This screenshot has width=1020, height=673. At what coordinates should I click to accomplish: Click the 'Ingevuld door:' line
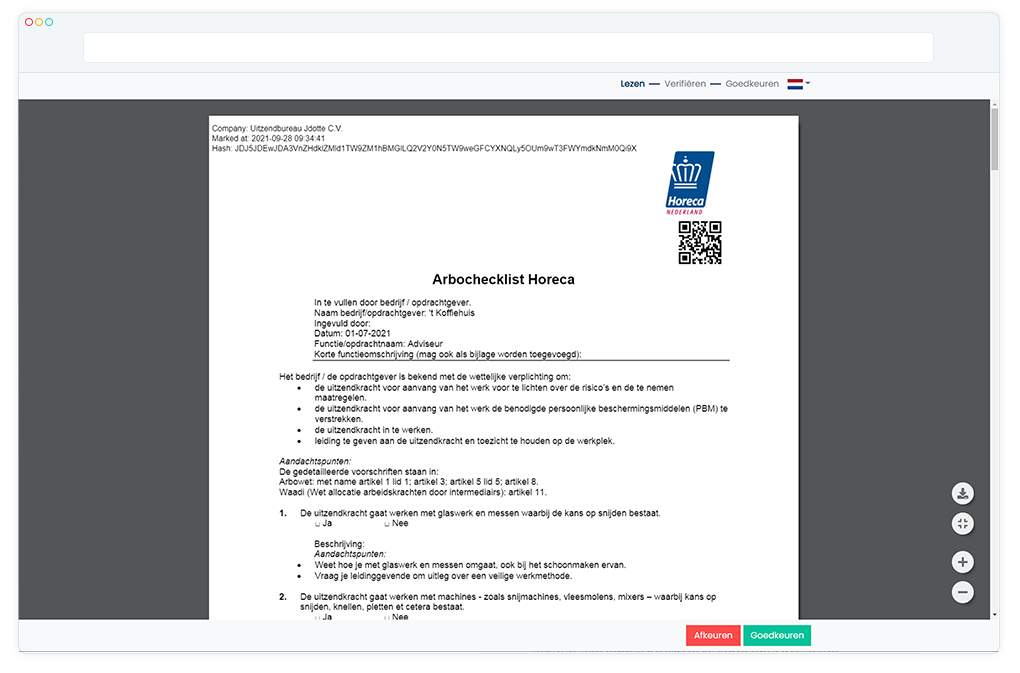point(342,323)
